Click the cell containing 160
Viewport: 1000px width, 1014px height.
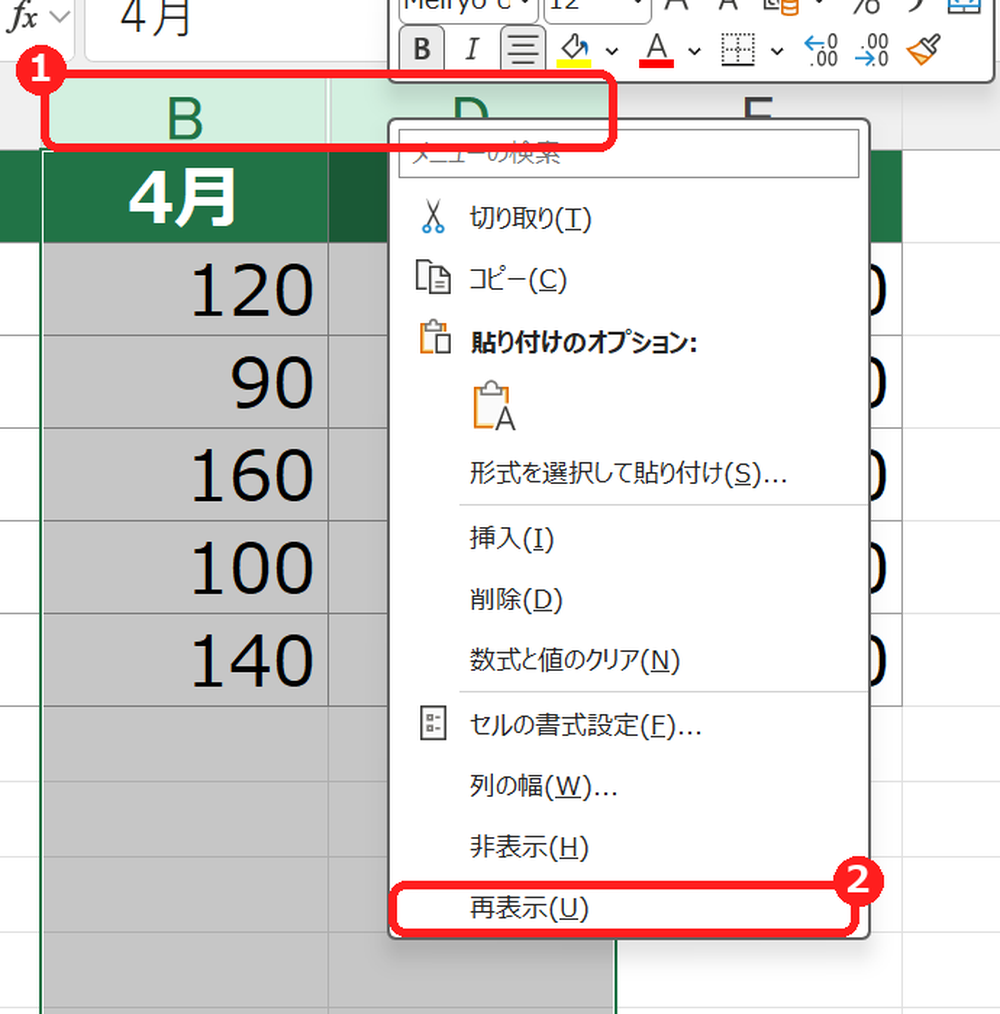coord(186,474)
